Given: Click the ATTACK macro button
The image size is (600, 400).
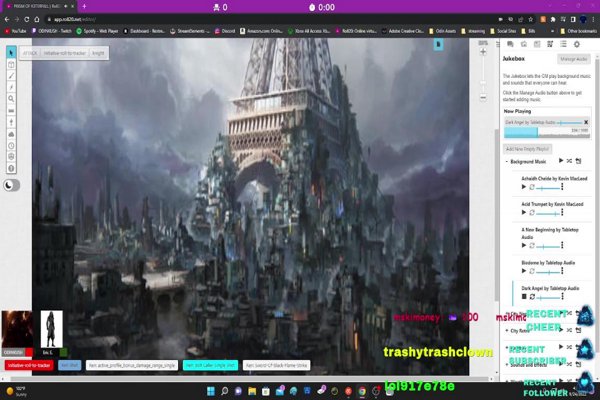Looking at the screenshot, I should (30, 53).
